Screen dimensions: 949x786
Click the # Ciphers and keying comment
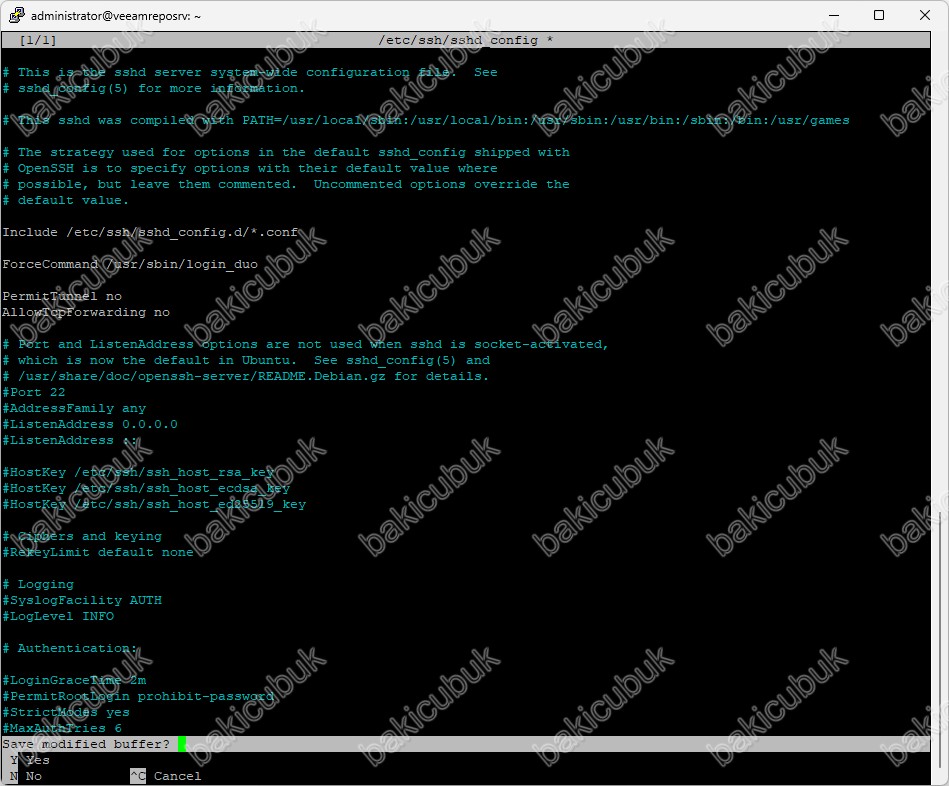pos(82,536)
